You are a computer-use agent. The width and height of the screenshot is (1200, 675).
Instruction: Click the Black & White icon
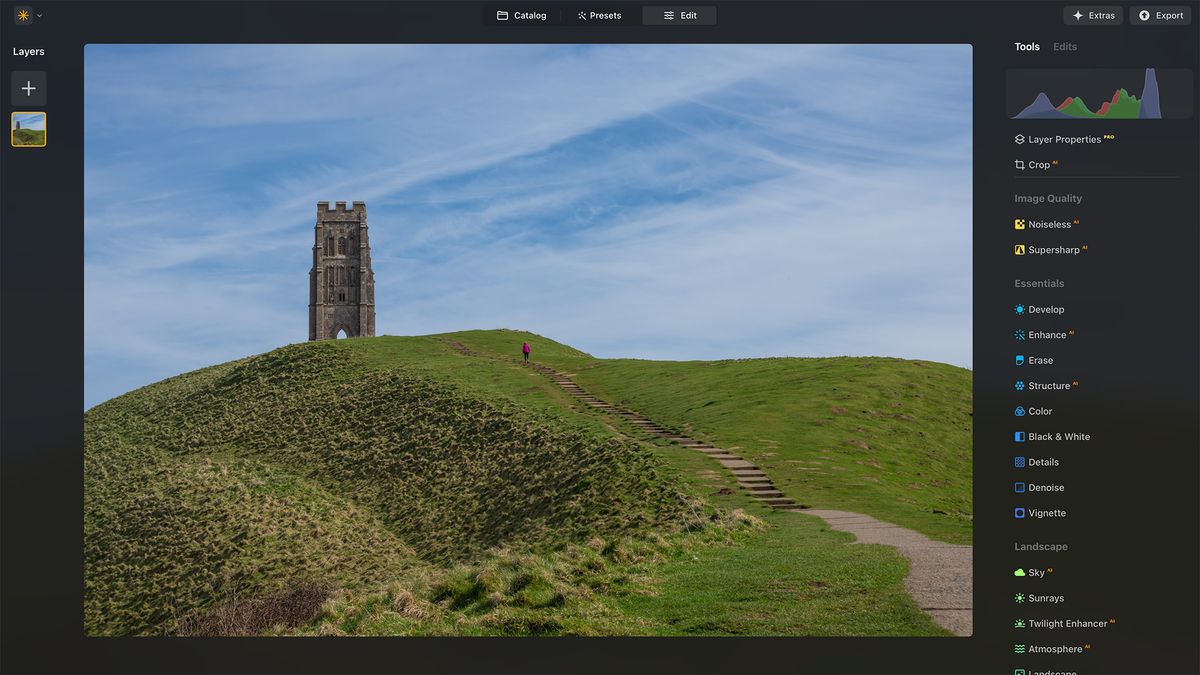click(x=1020, y=437)
